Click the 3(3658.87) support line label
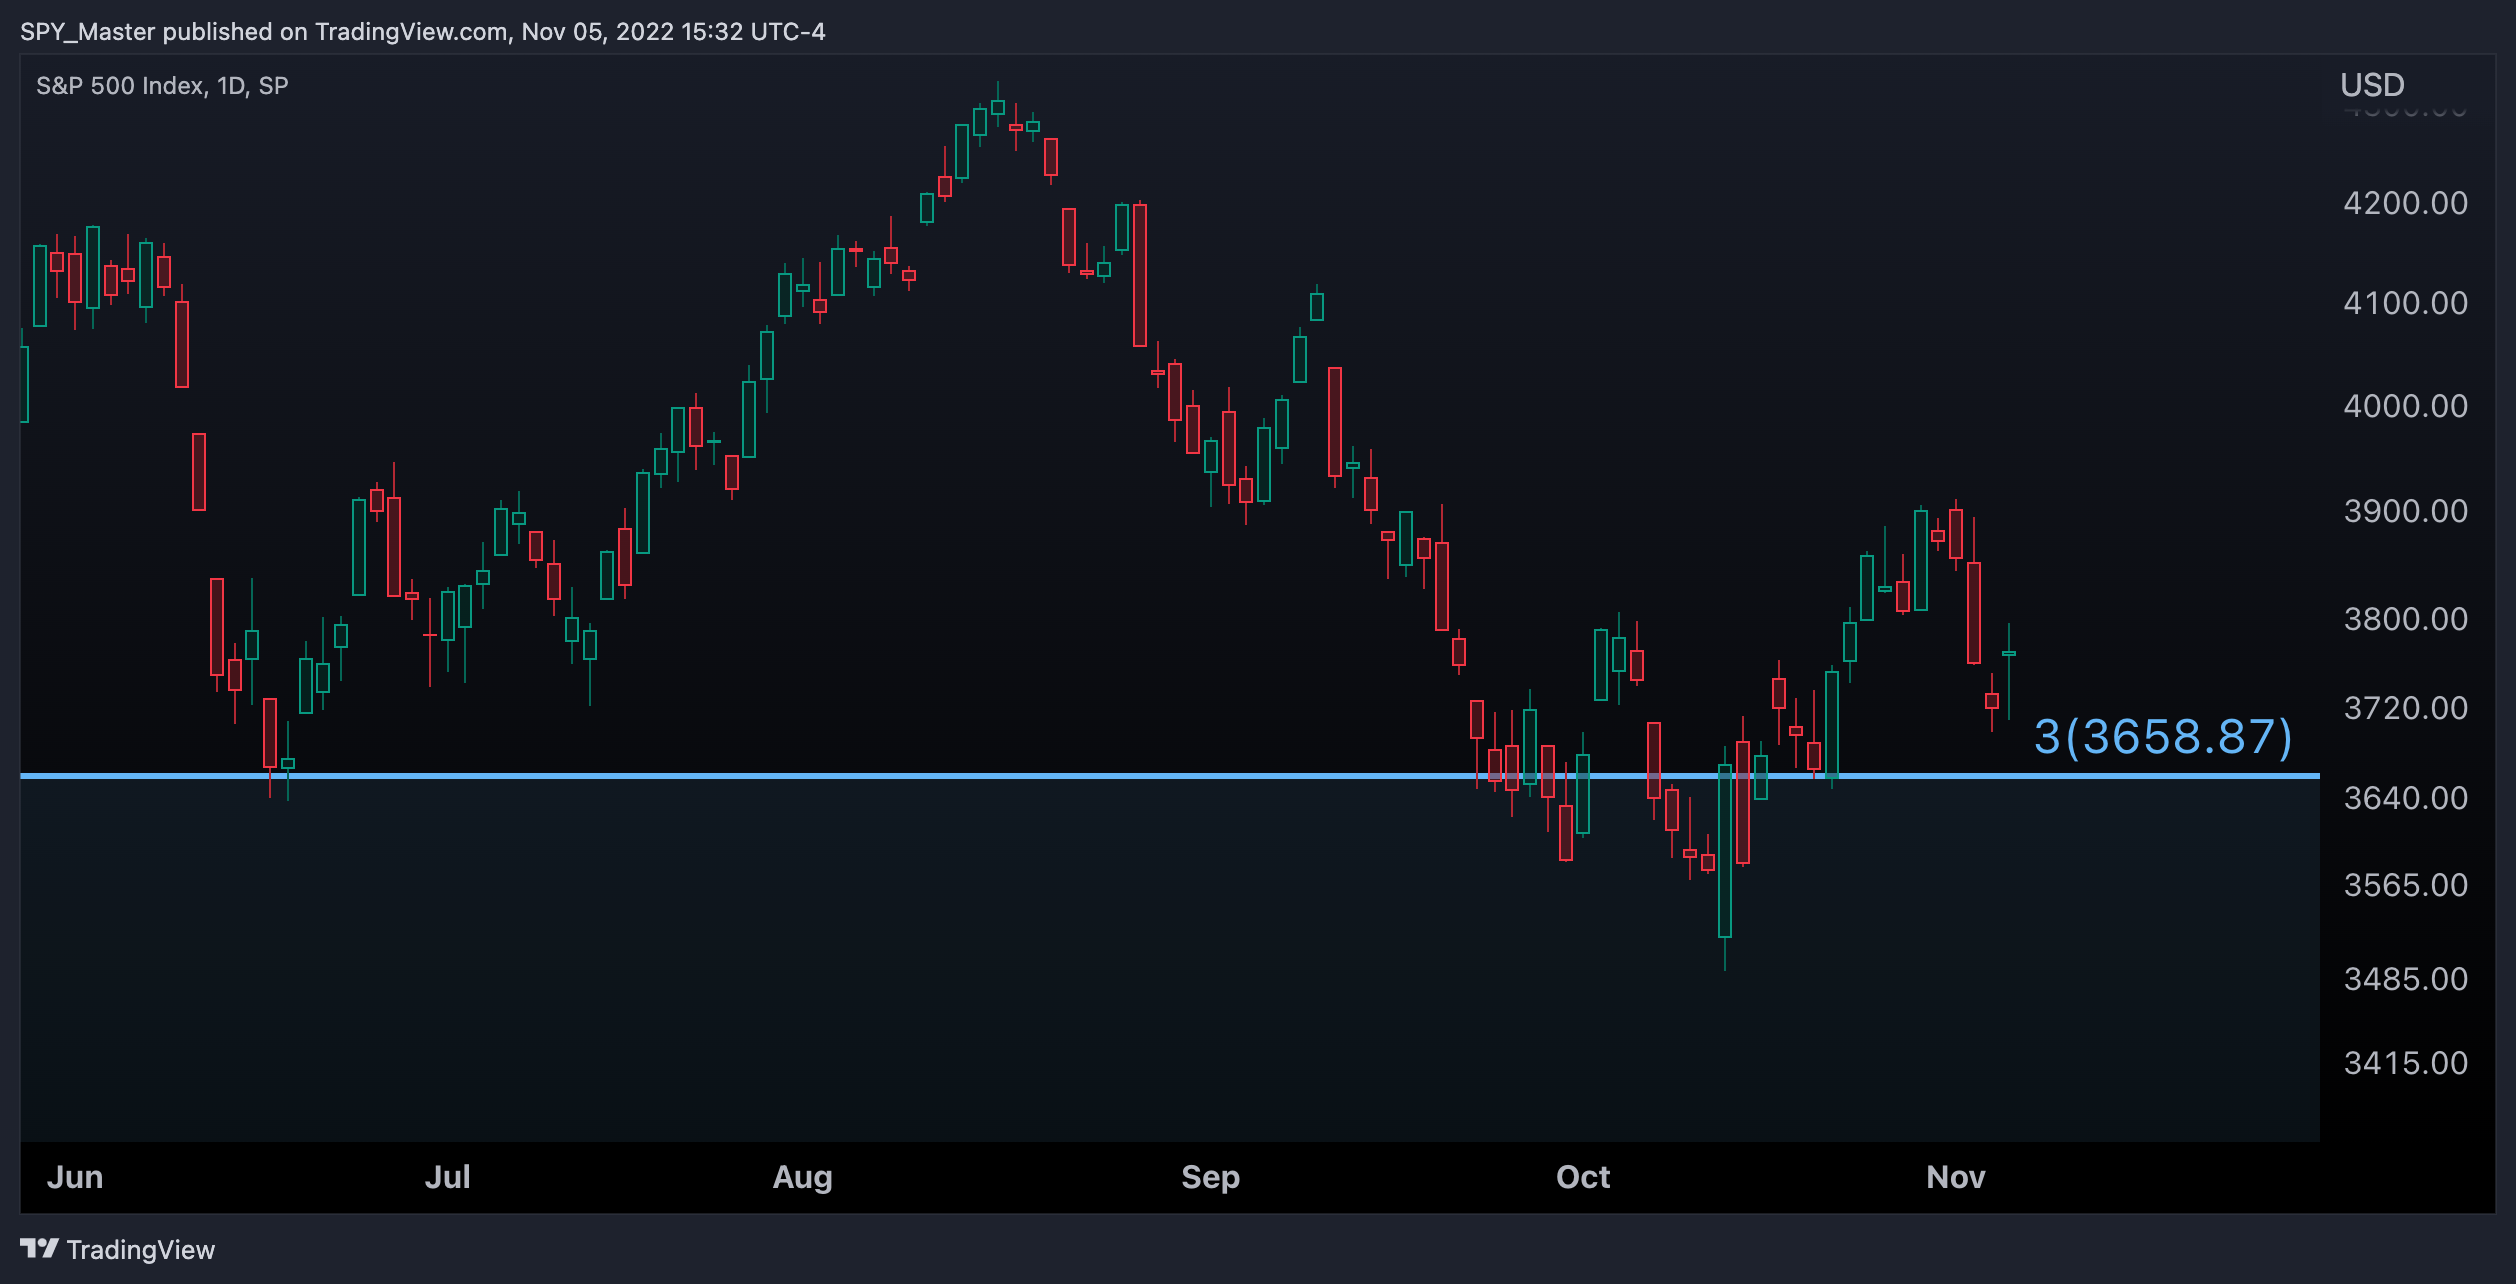 [x=2163, y=737]
